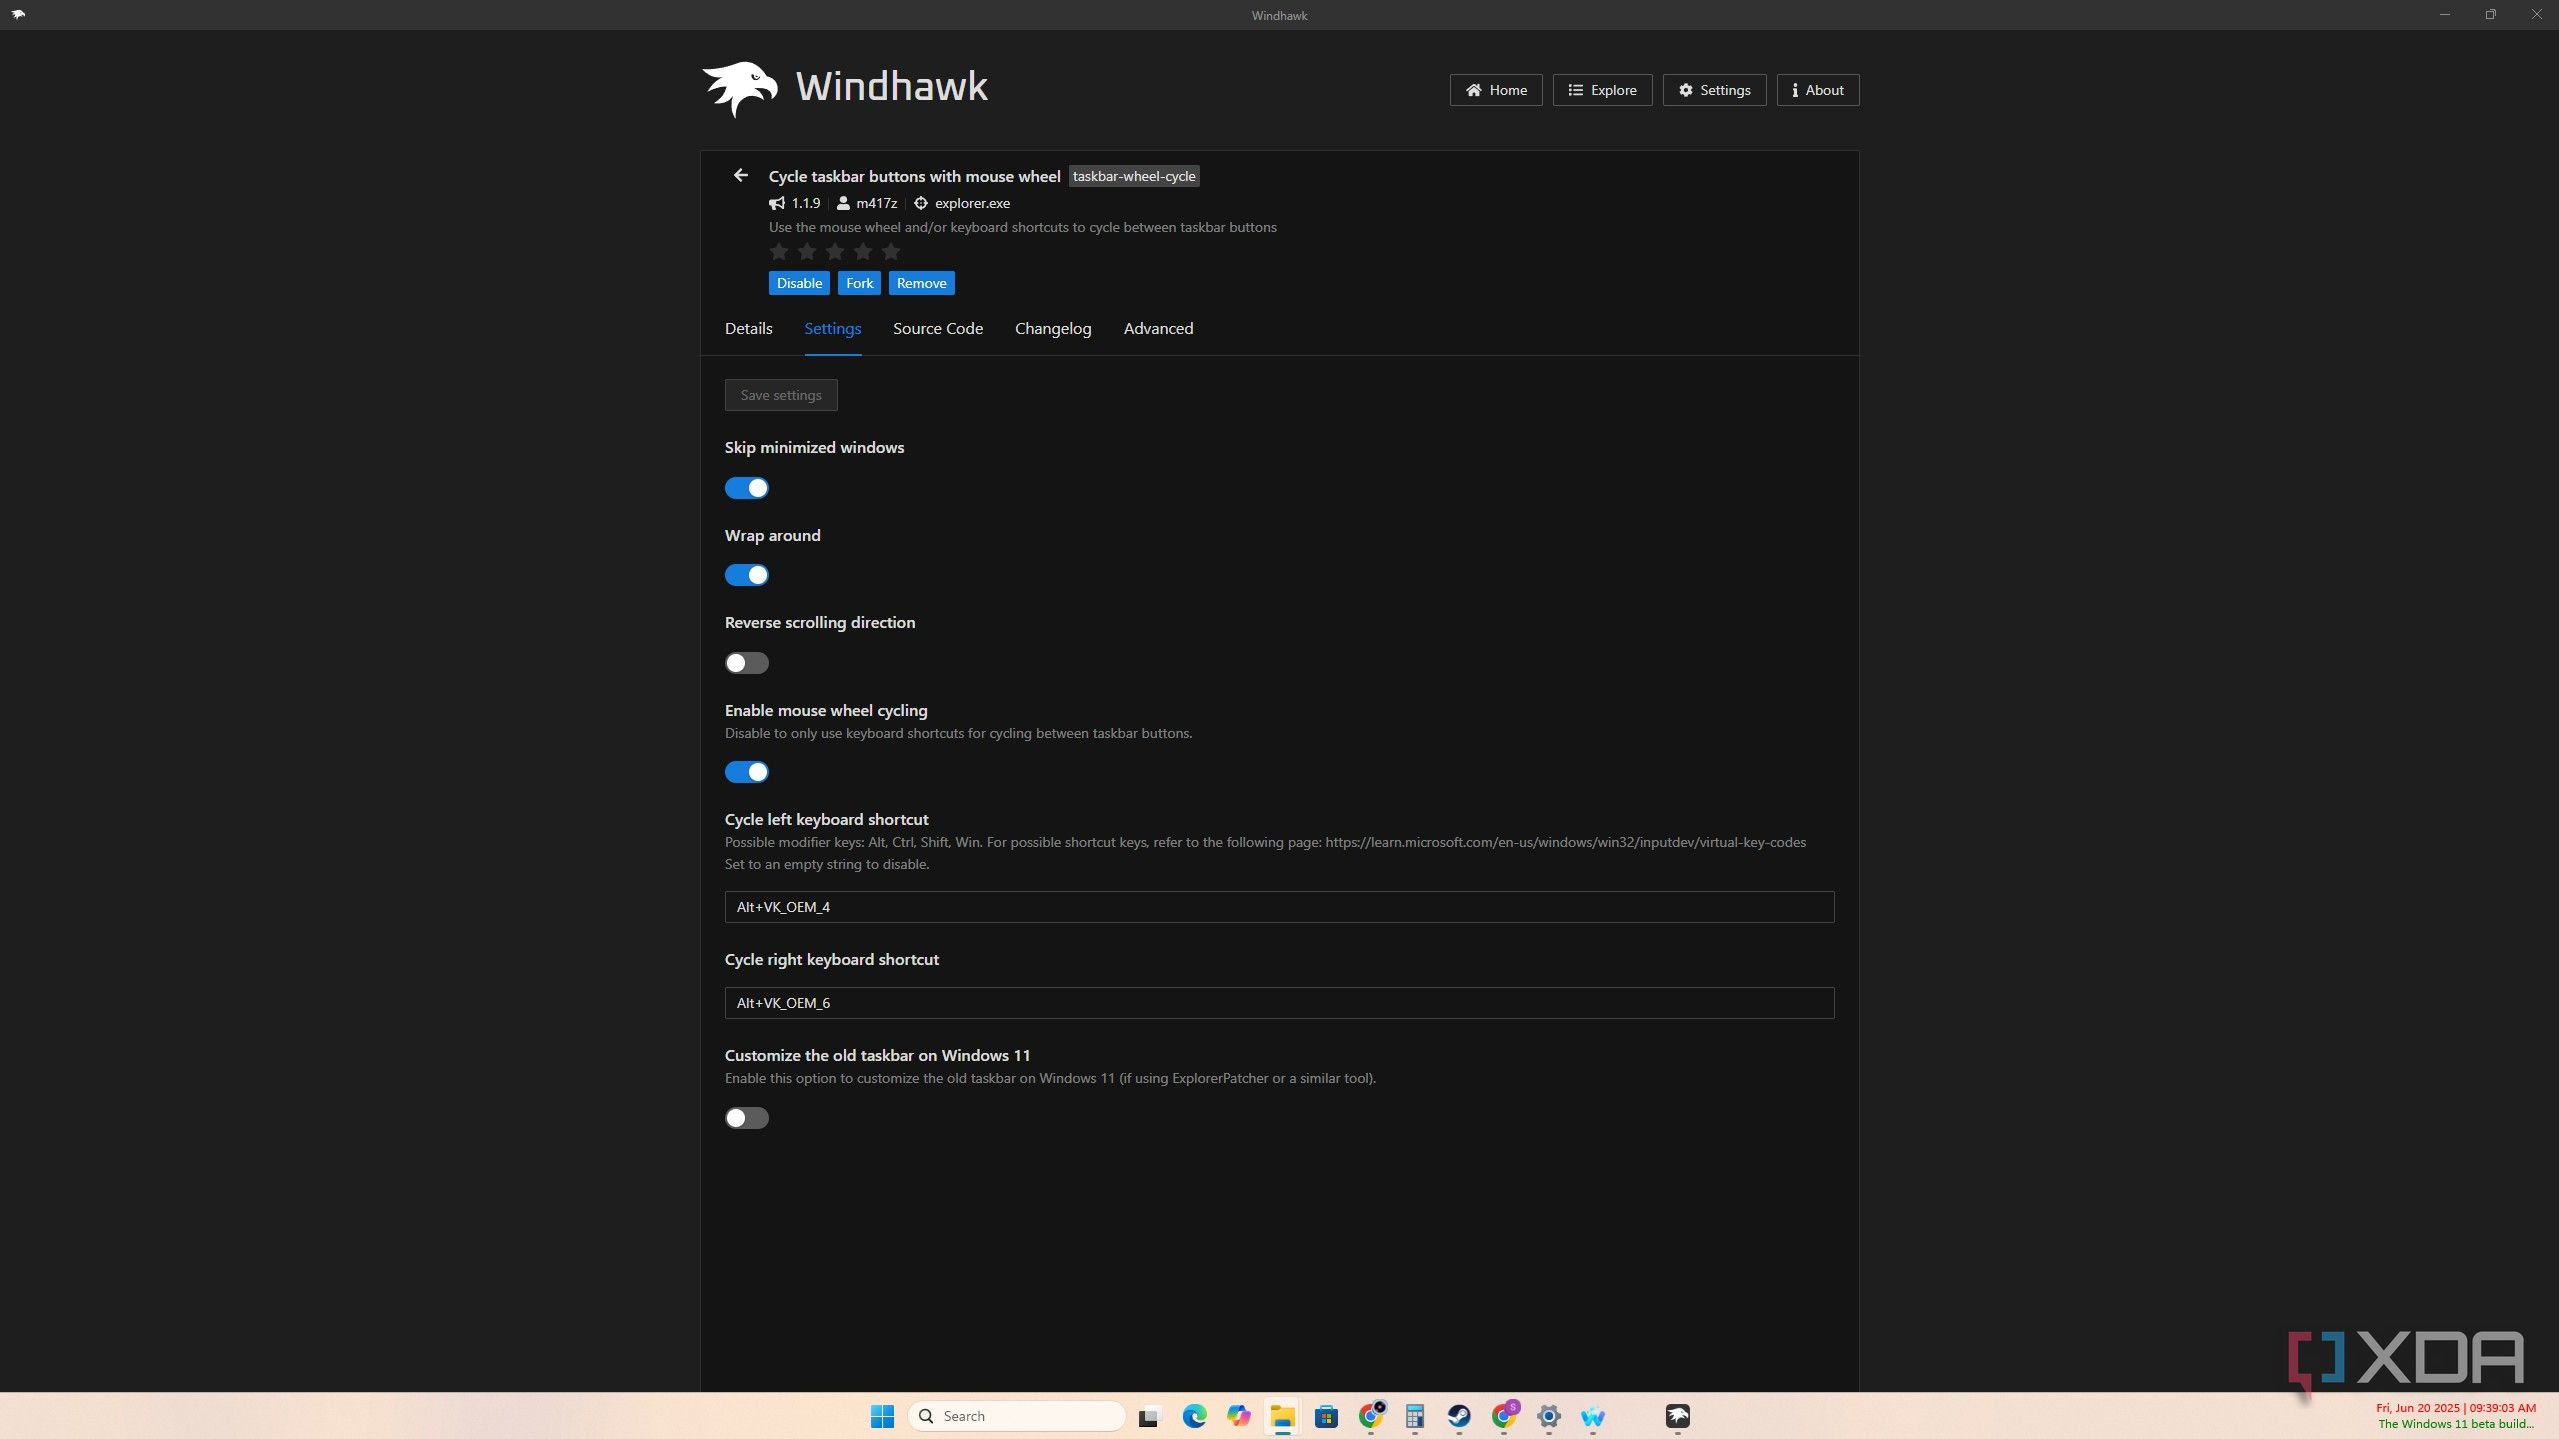Screen dimensions: 2559x1439
Task: Open Calculator from the taskbar
Action: [1414, 1416]
